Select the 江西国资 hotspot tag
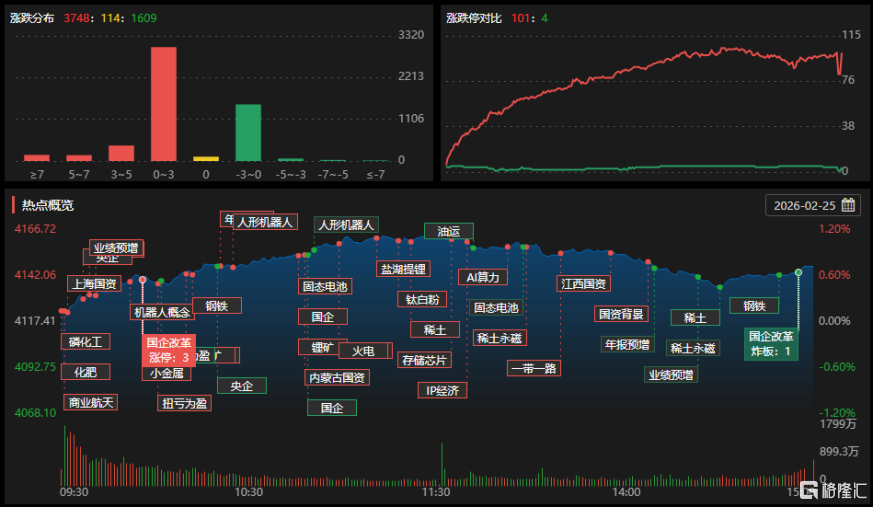874x507 pixels. pyautogui.click(x=584, y=284)
